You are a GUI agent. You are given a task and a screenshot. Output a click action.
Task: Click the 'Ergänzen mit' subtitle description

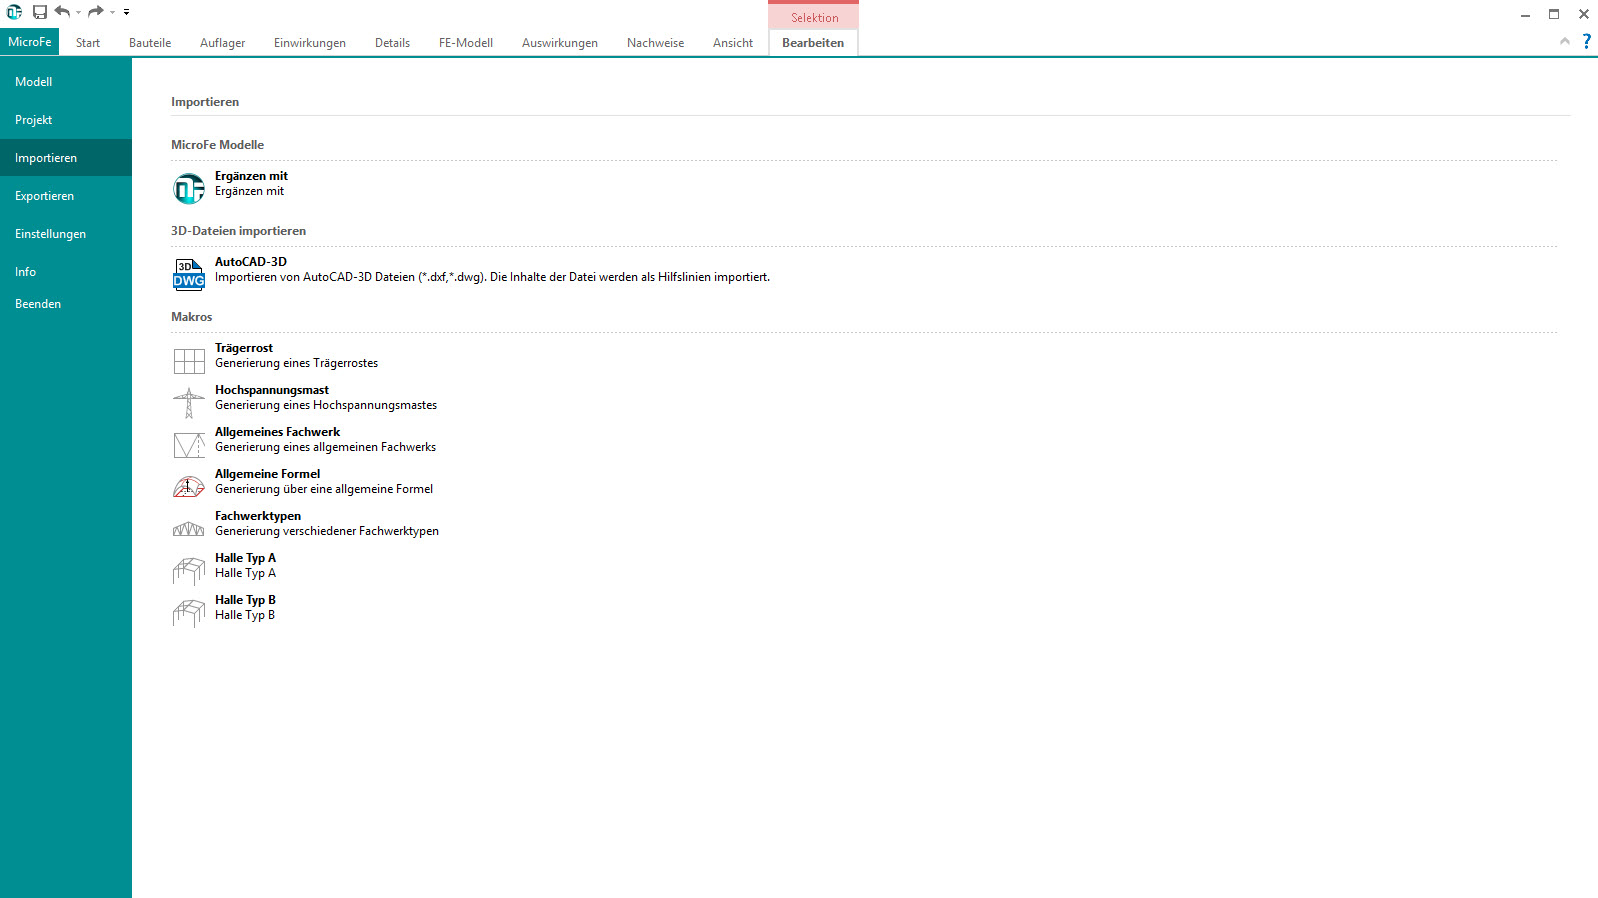tap(249, 191)
